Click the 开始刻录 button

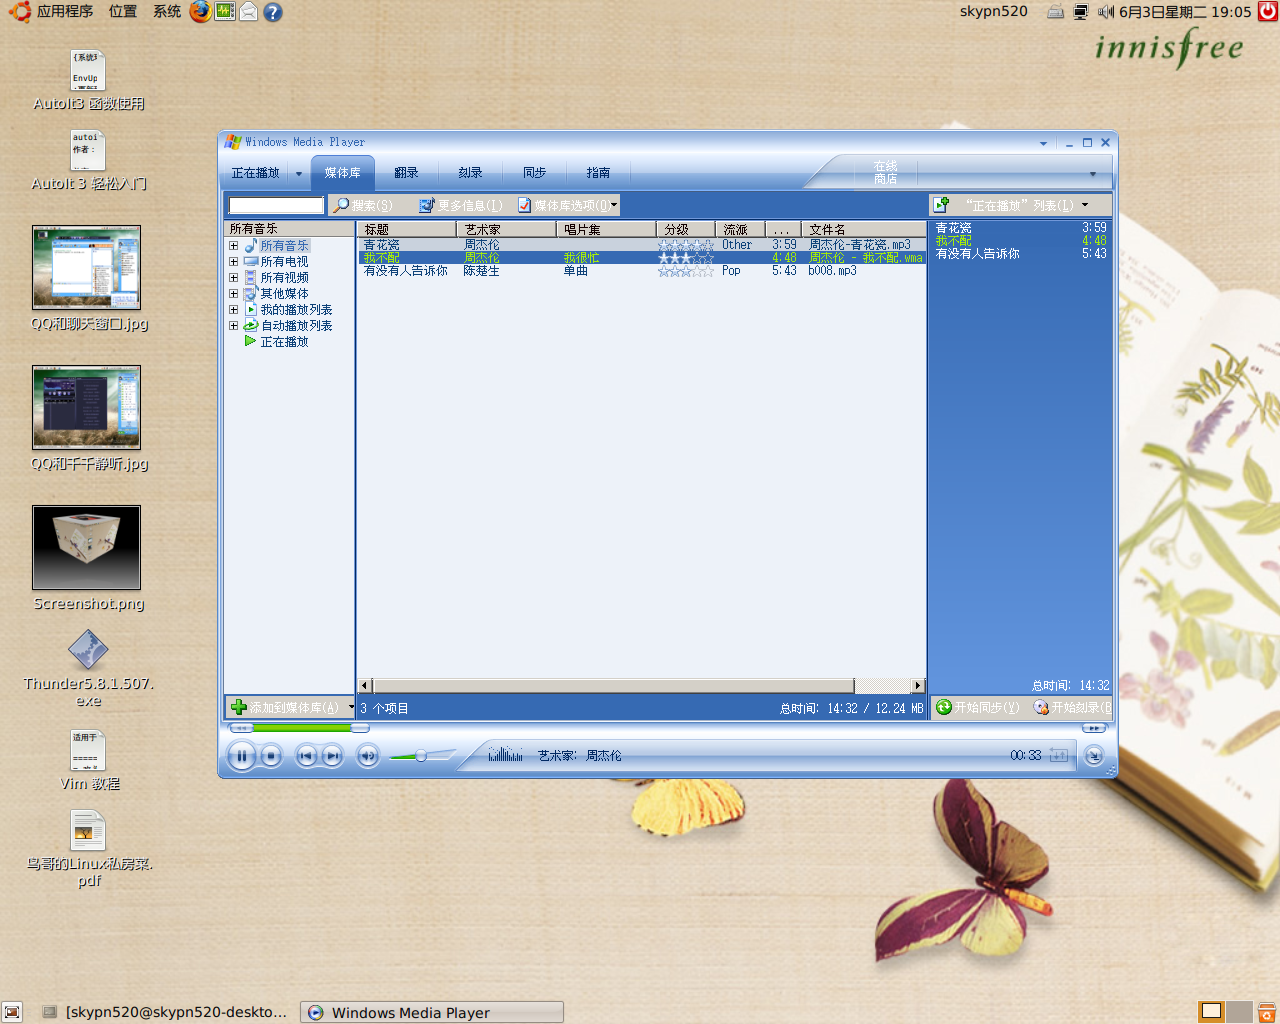[x=1072, y=707]
